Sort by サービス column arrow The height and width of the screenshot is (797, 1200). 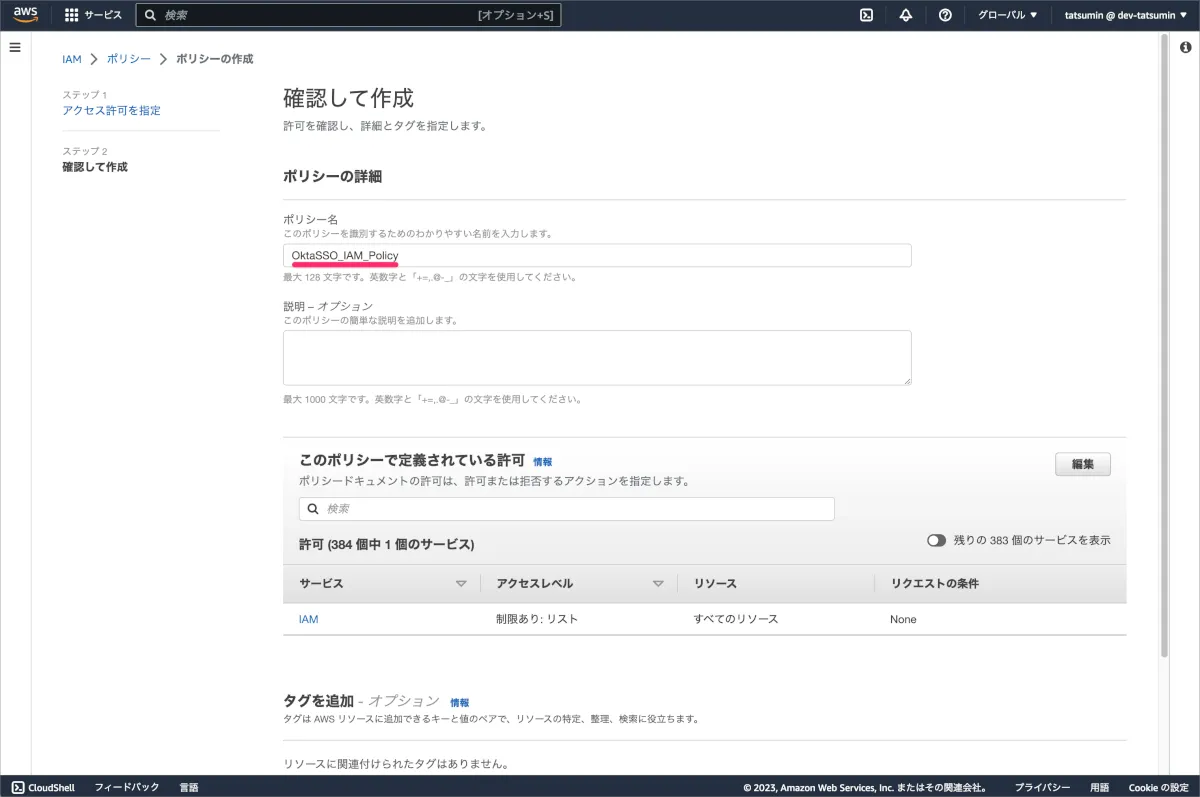(461, 583)
